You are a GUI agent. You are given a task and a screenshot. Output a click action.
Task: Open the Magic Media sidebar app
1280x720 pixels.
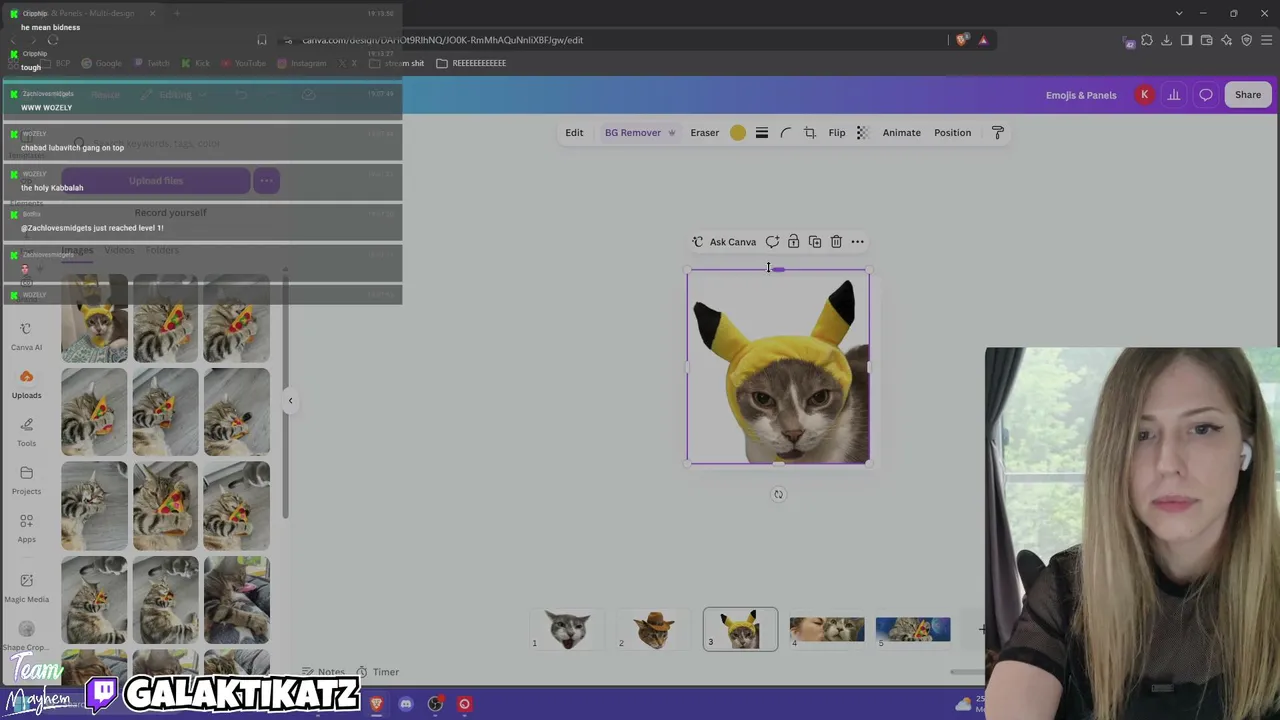point(26,588)
